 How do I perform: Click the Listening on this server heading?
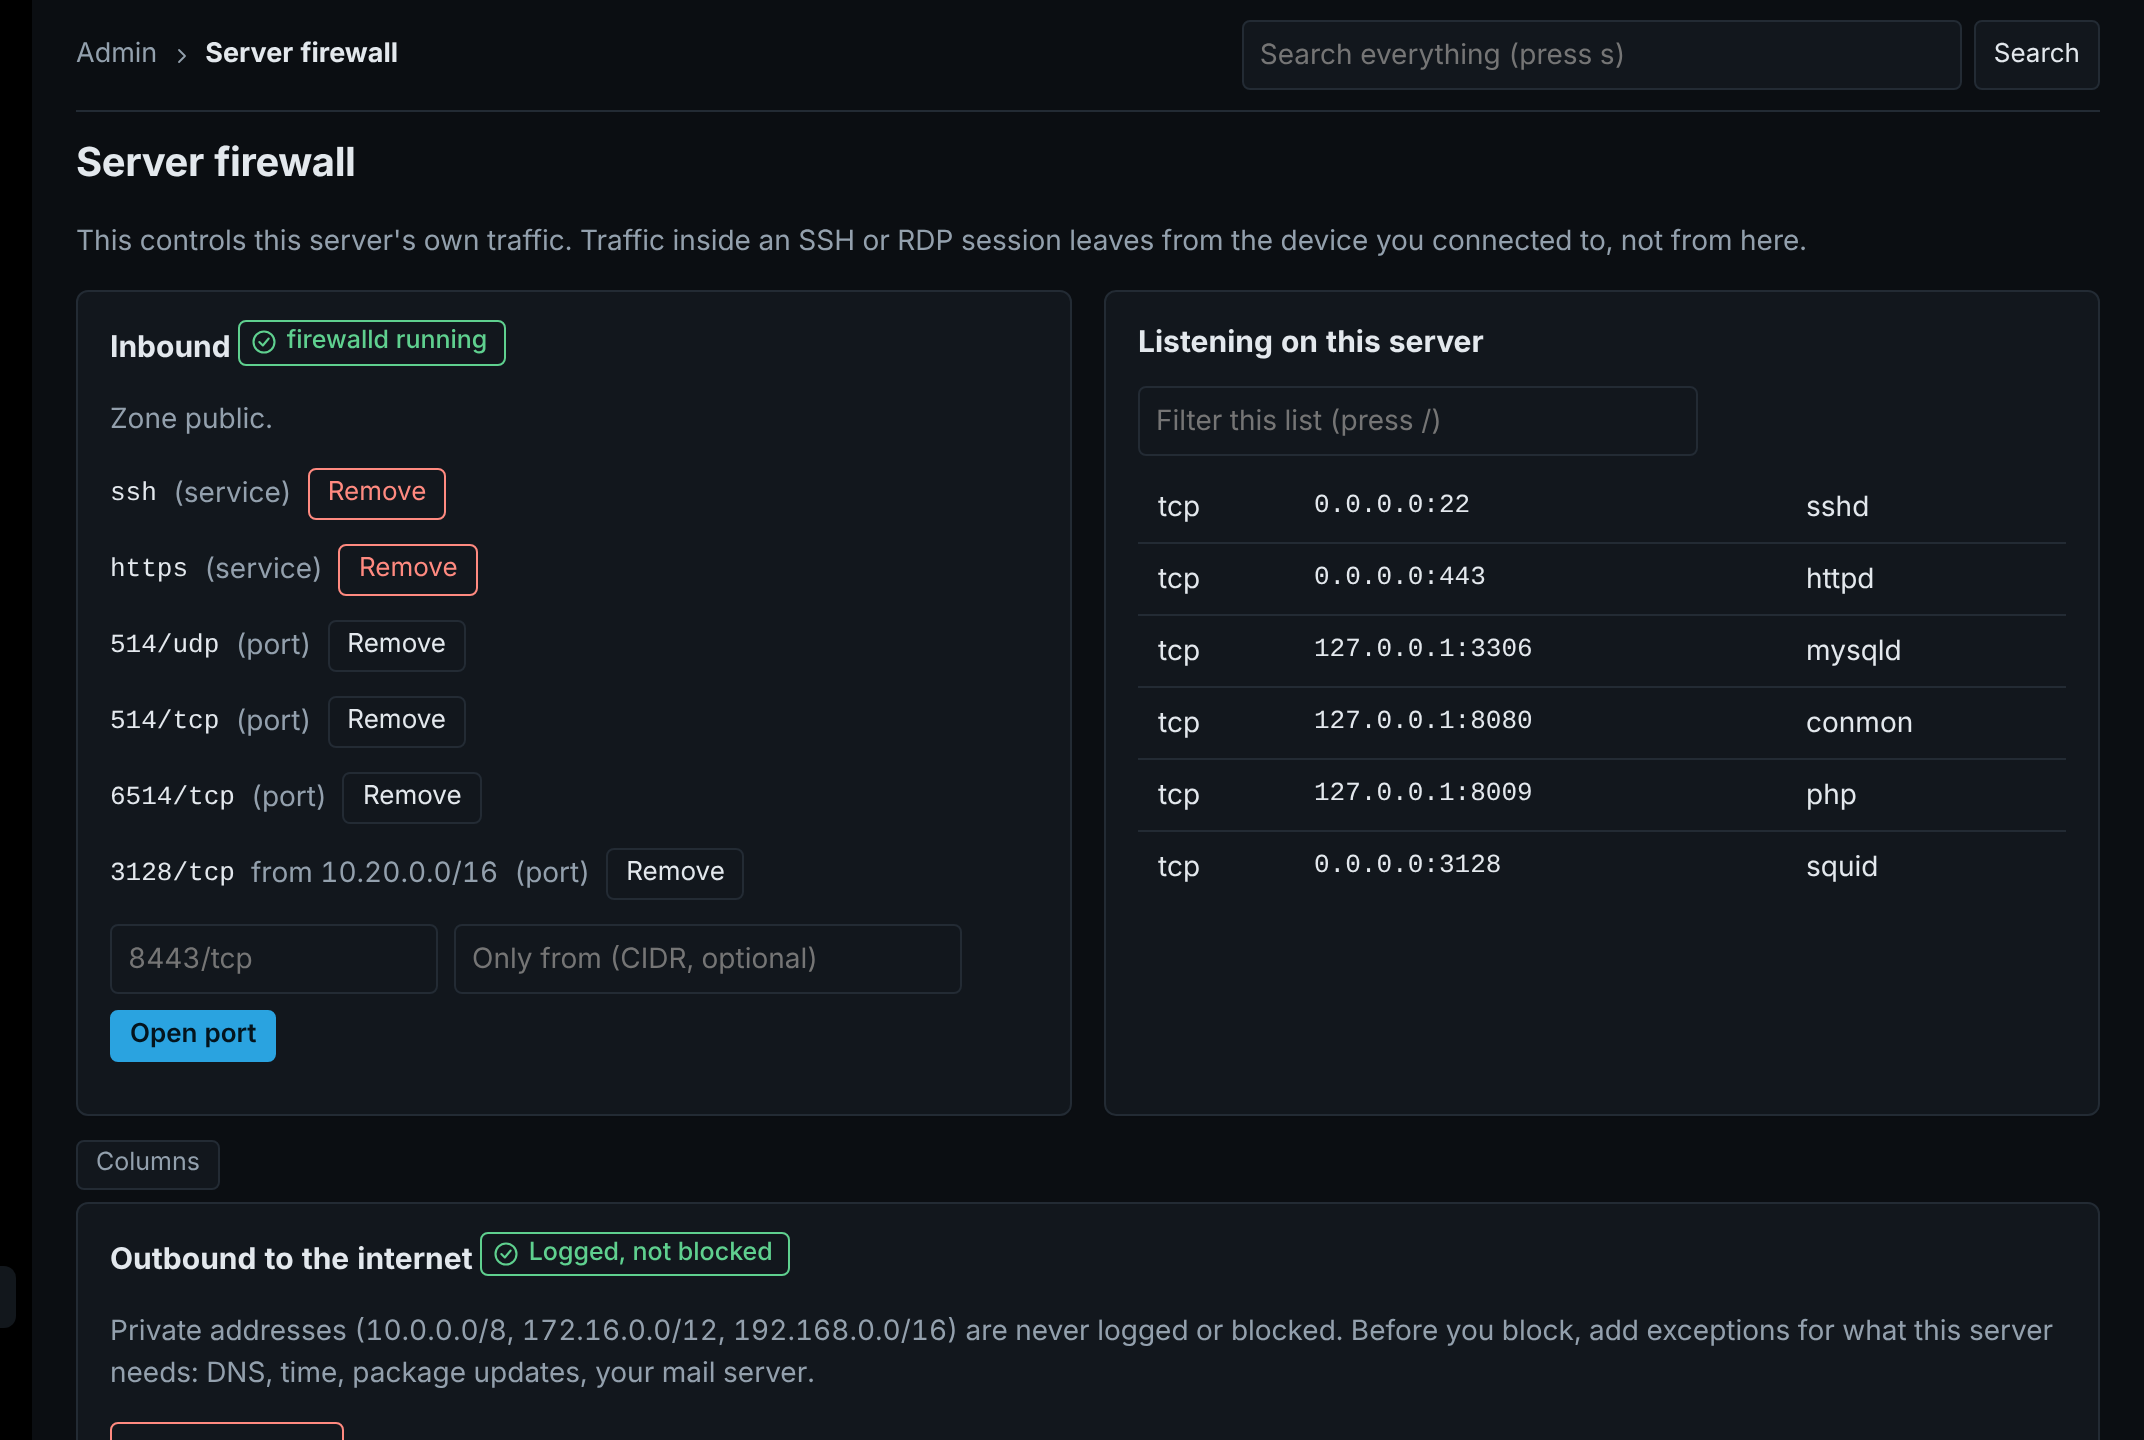point(1310,342)
